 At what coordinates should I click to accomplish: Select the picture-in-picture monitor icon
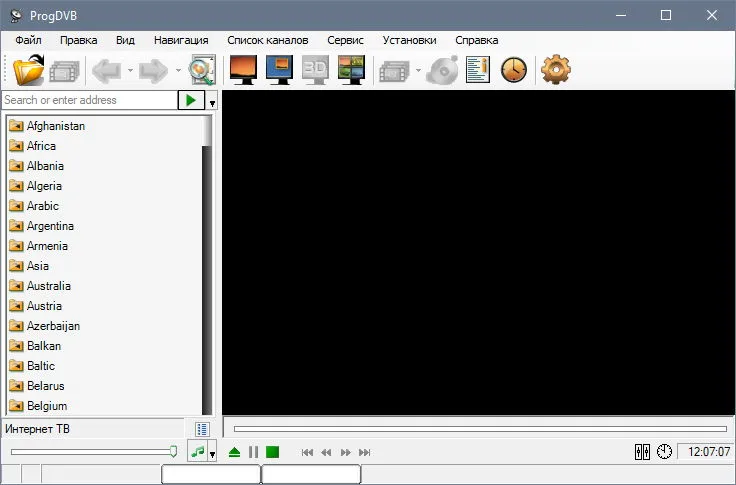(x=279, y=70)
